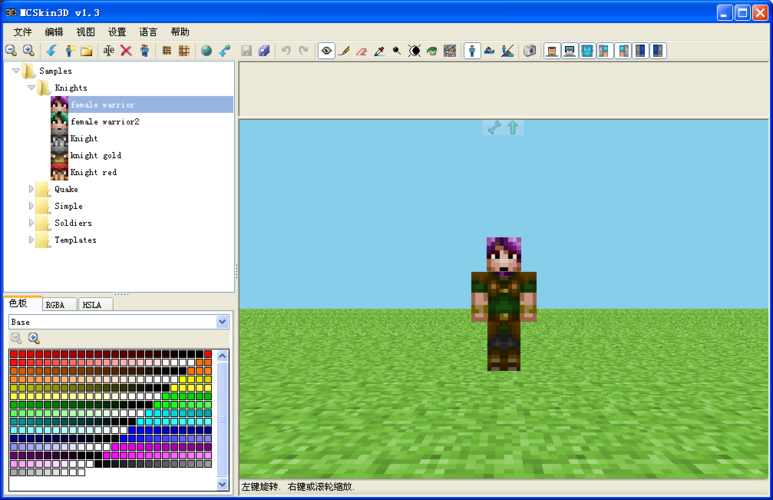Expand the Templates folder
The height and width of the screenshot is (500, 773).
pyautogui.click(x=31, y=240)
